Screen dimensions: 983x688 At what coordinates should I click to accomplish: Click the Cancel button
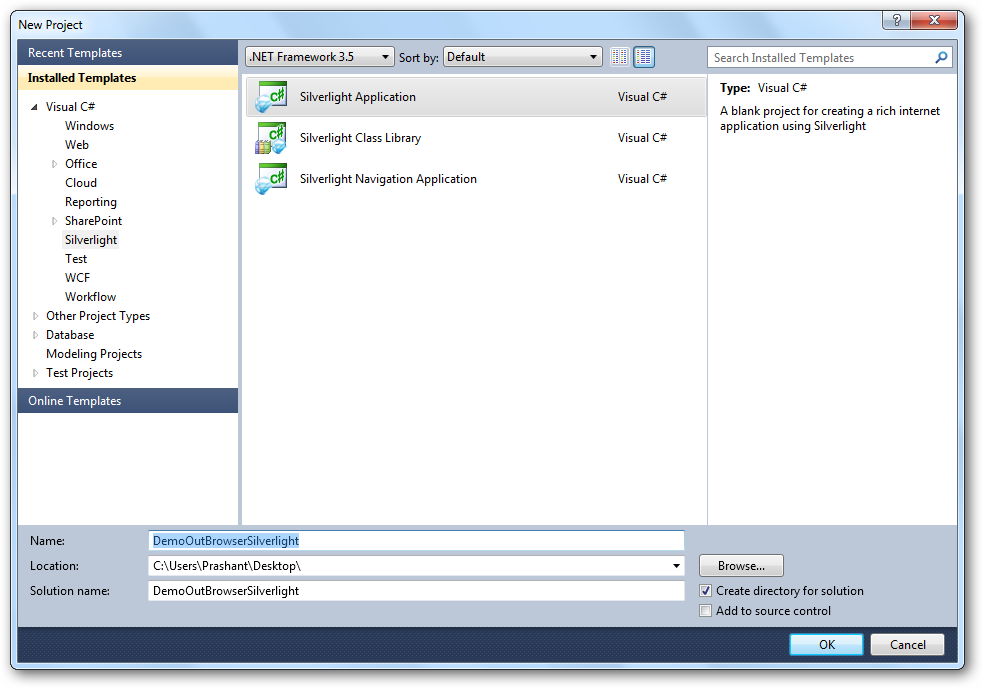907,645
